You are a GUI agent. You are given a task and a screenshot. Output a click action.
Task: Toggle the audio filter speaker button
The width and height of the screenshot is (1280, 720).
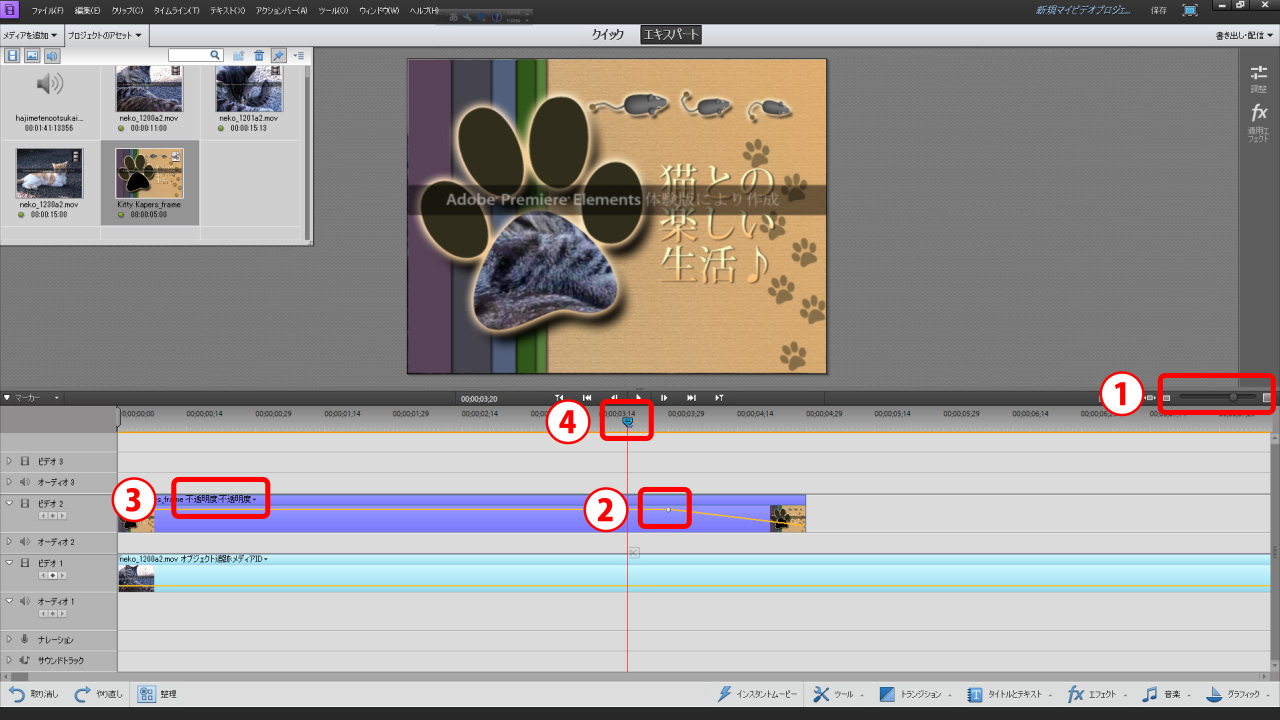pyautogui.click(x=51, y=56)
